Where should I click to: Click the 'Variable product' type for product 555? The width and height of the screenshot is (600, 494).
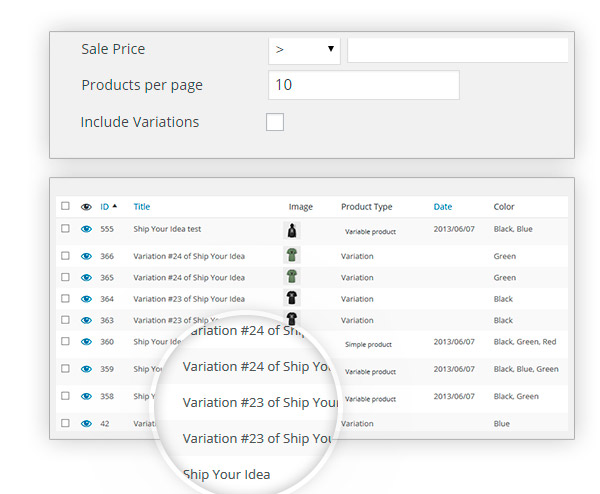tap(370, 232)
